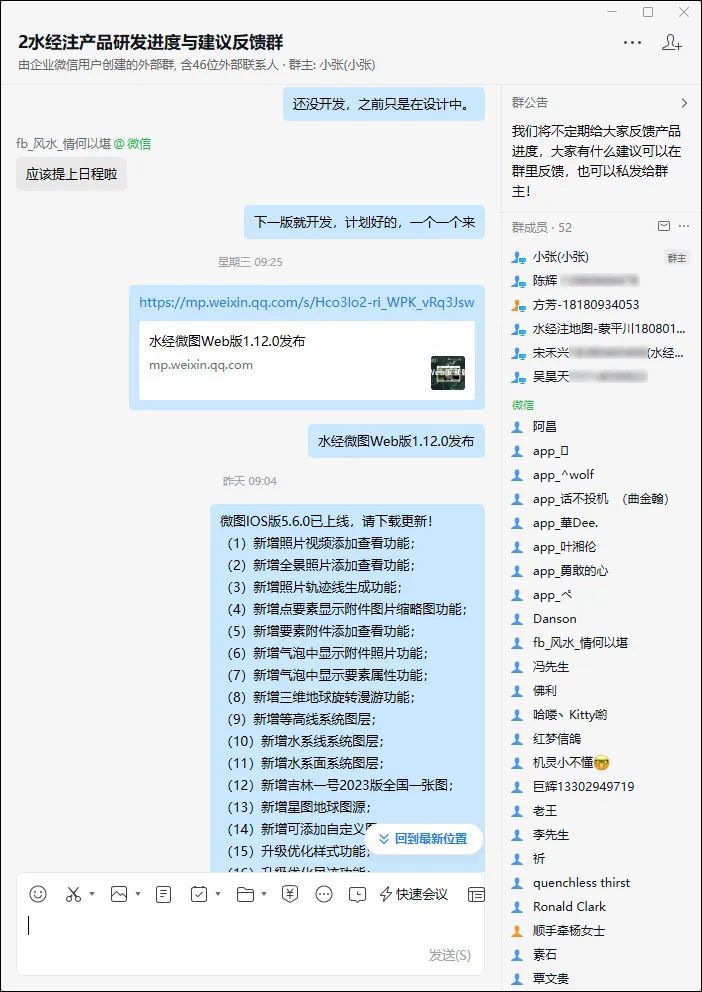The height and width of the screenshot is (992, 702).
Task: Expand the screenshot tool dropdown arrow
Action: [92, 894]
